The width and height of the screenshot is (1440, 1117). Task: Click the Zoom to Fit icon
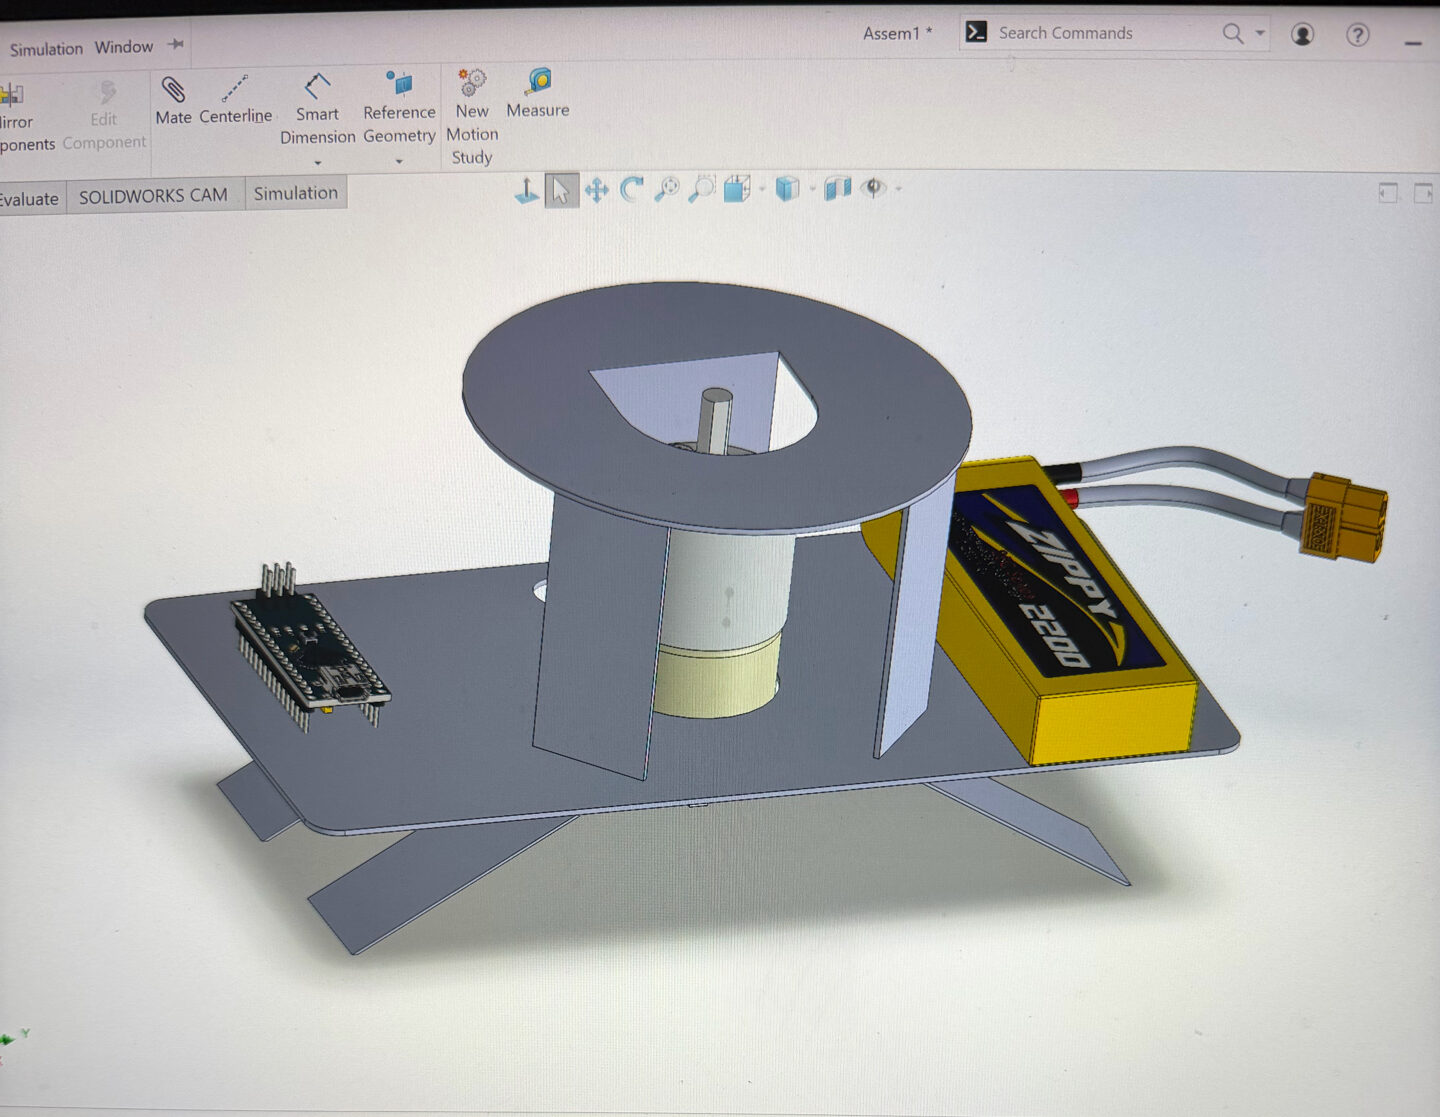tap(667, 189)
